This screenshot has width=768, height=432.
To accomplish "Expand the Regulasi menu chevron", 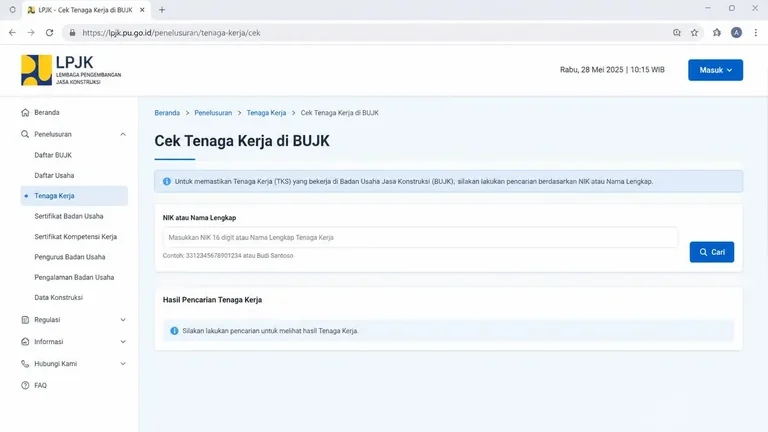I will point(123,320).
